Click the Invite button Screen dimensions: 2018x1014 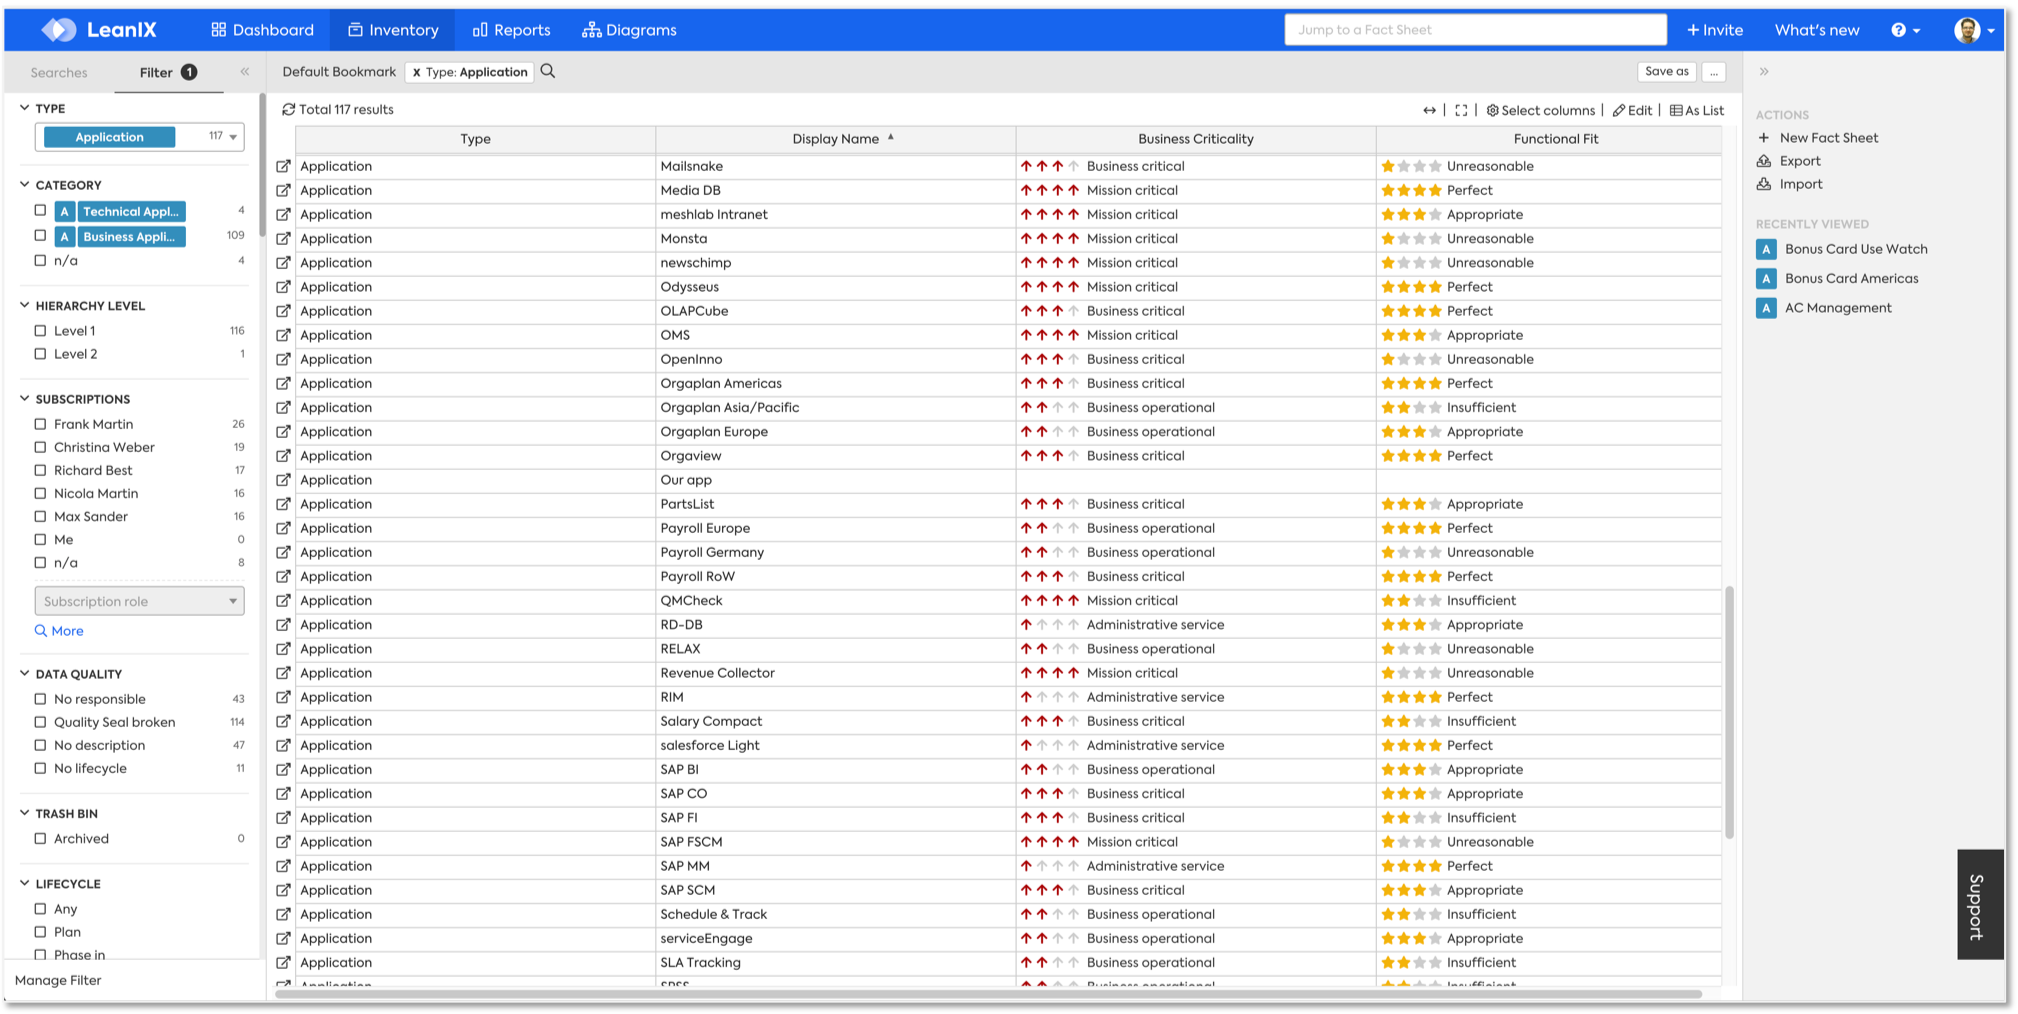click(x=1715, y=30)
